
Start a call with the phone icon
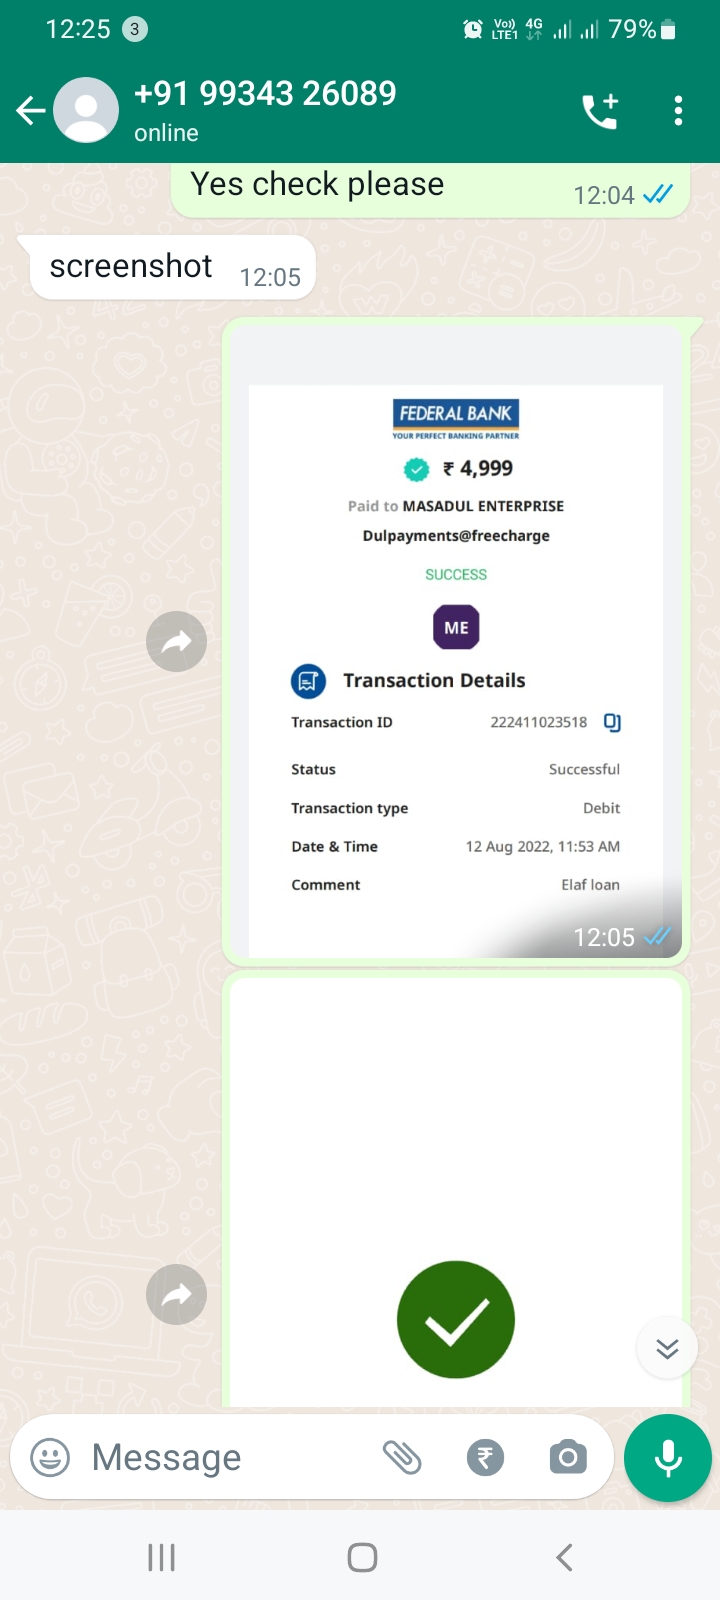(x=600, y=111)
